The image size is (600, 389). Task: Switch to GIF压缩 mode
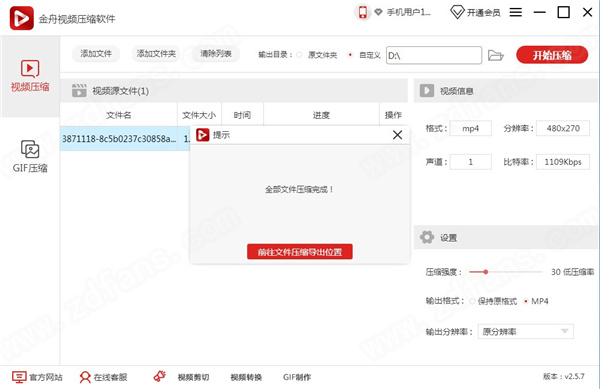[x=30, y=156]
